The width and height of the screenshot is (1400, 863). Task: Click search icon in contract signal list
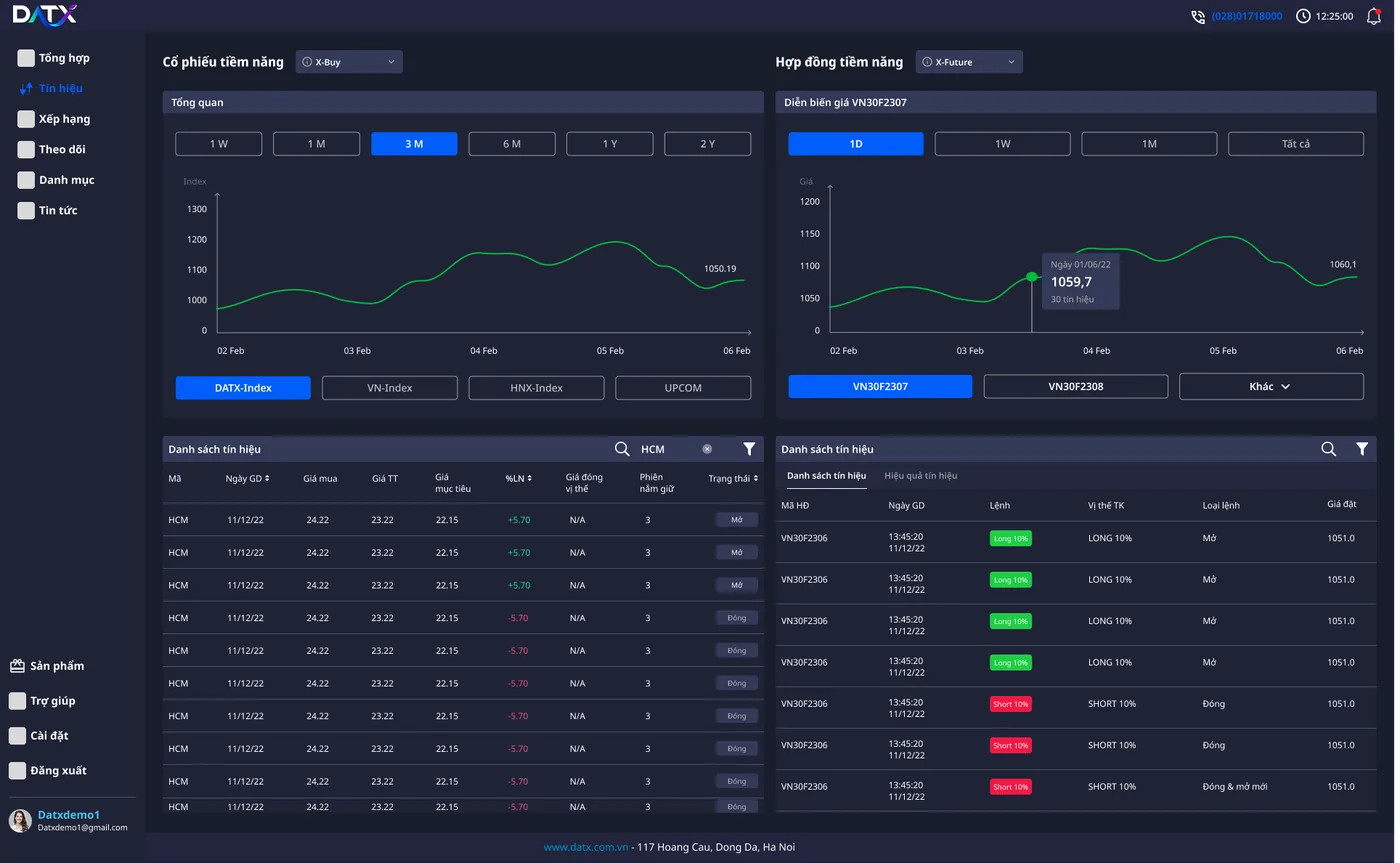[1328, 449]
